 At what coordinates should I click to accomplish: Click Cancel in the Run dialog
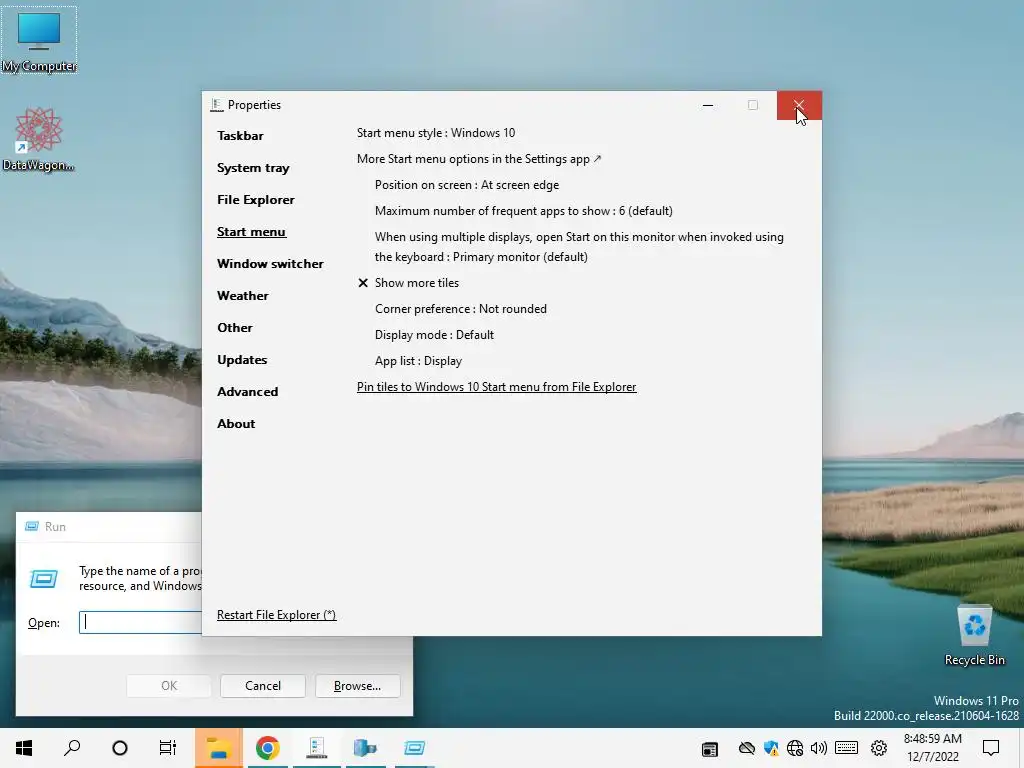[263, 686]
